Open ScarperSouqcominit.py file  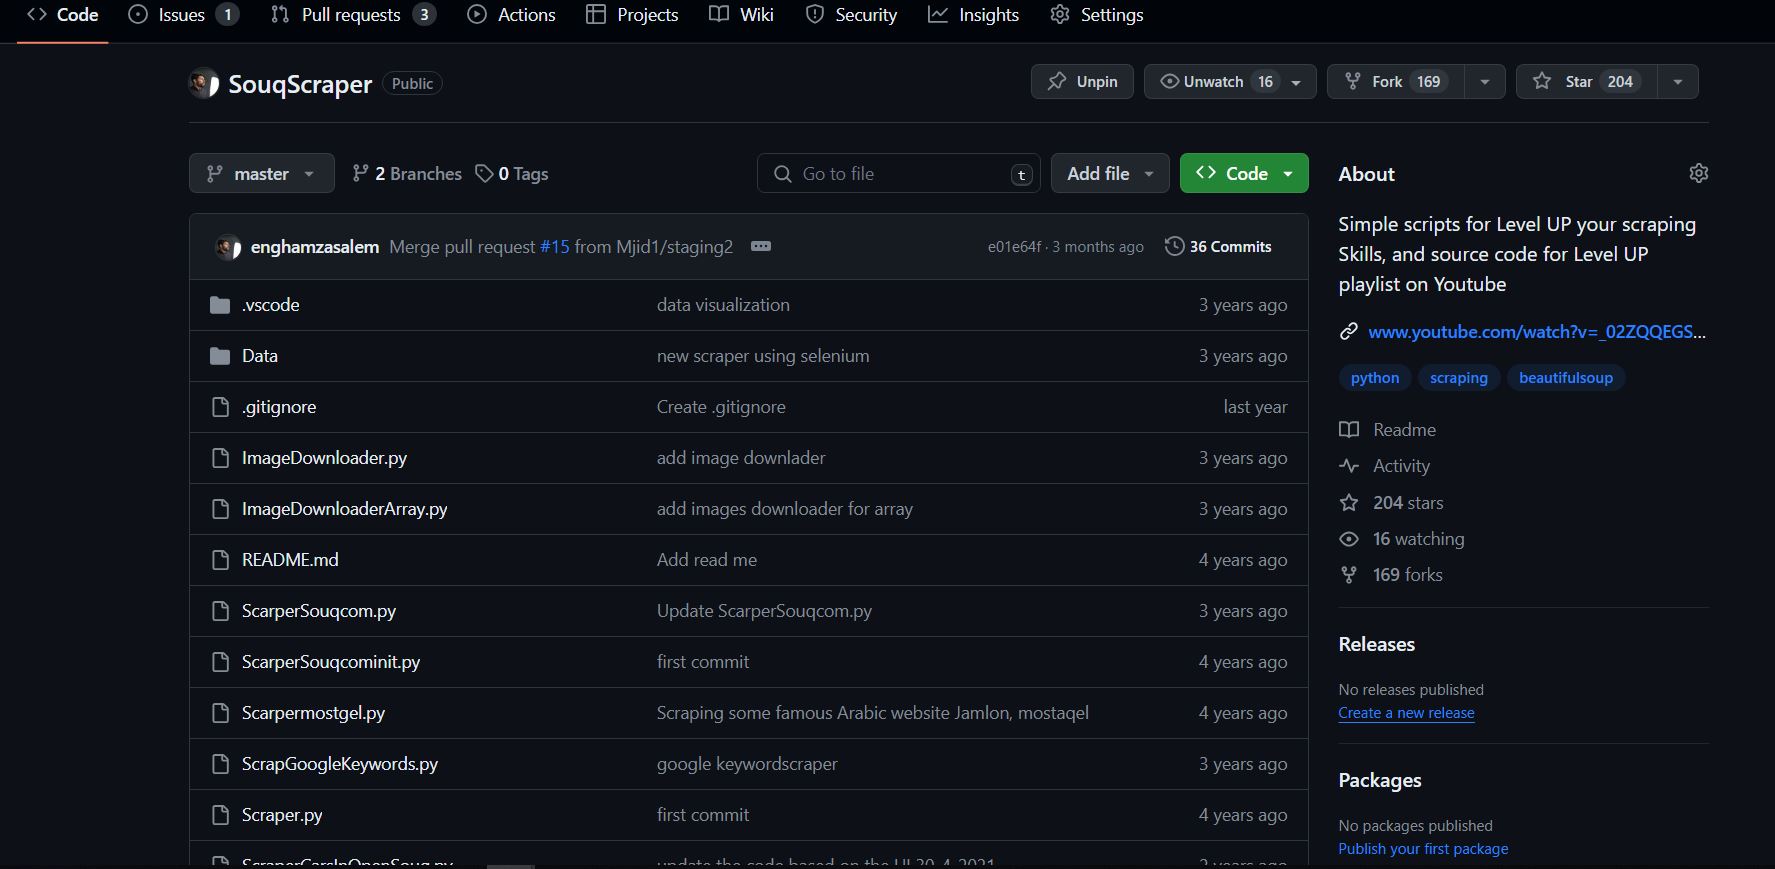click(331, 662)
